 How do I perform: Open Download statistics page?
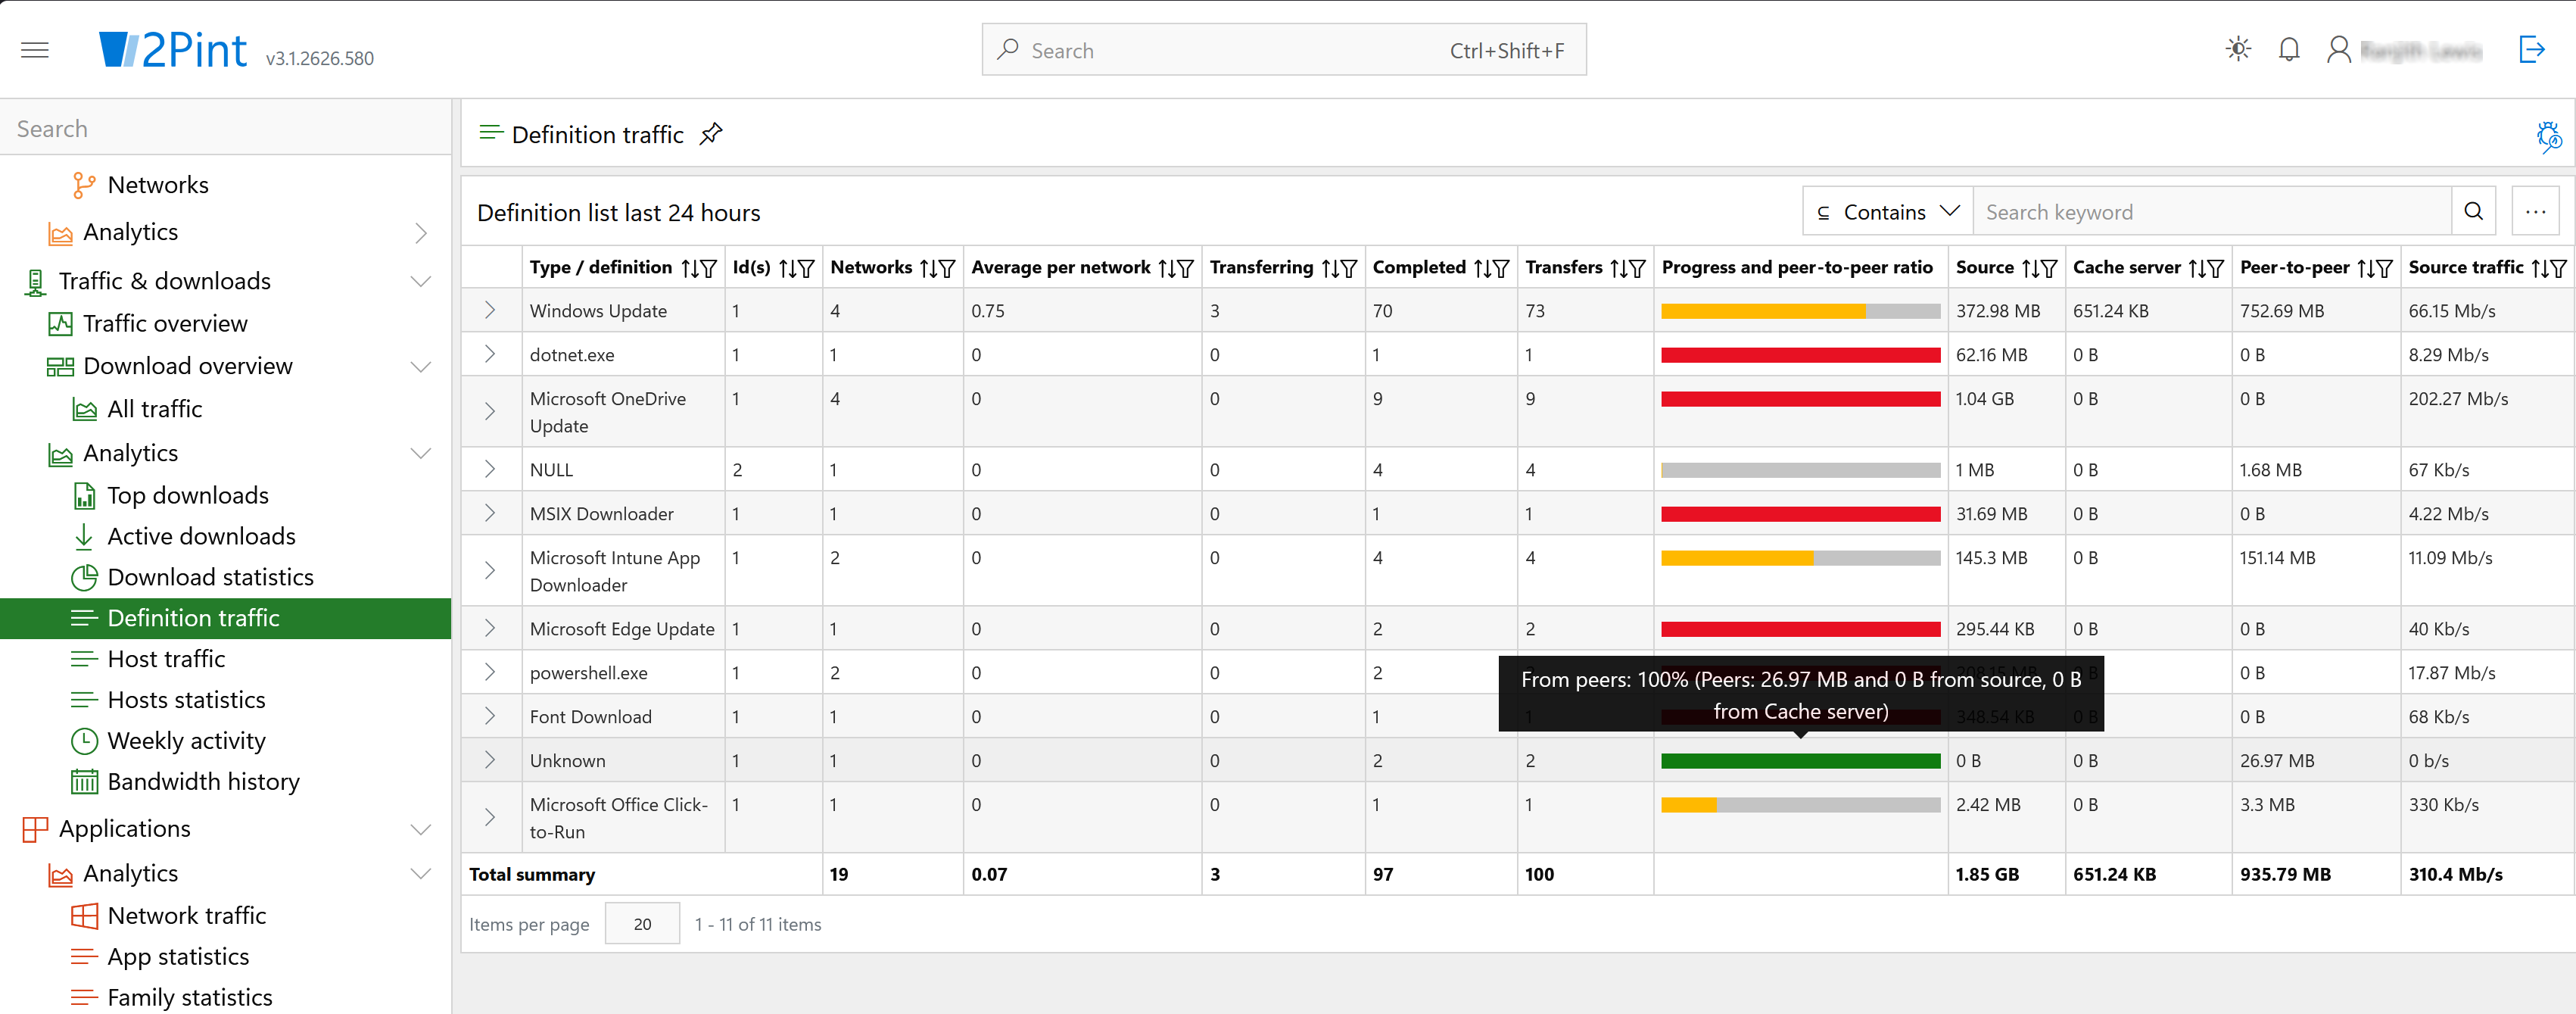tap(210, 577)
